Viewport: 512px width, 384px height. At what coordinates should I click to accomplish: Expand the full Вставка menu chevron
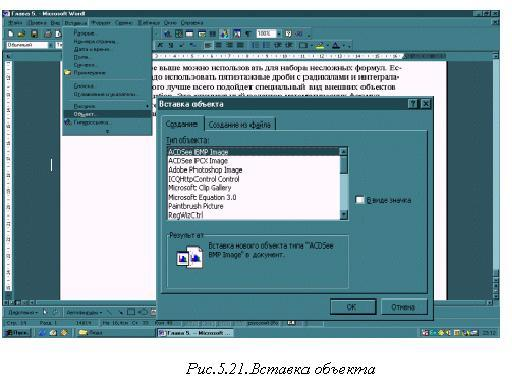(107, 132)
